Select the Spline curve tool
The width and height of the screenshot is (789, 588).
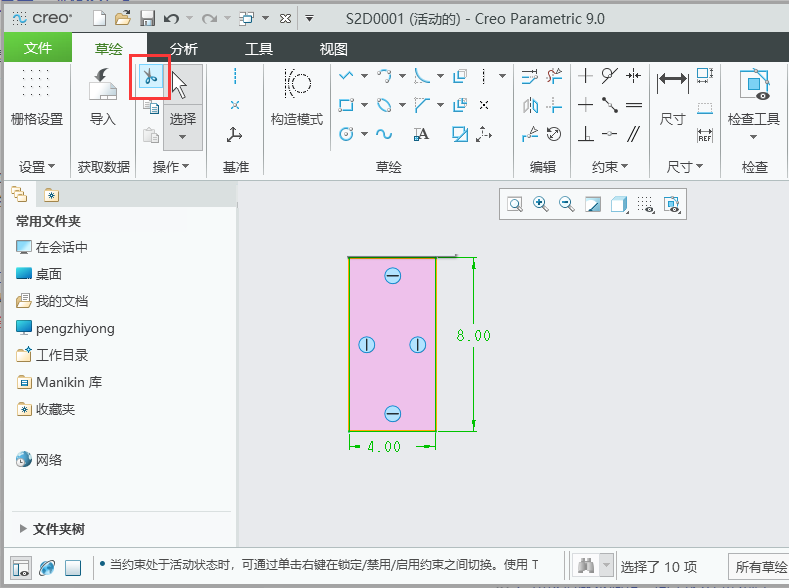pyautogui.click(x=384, y=134)
